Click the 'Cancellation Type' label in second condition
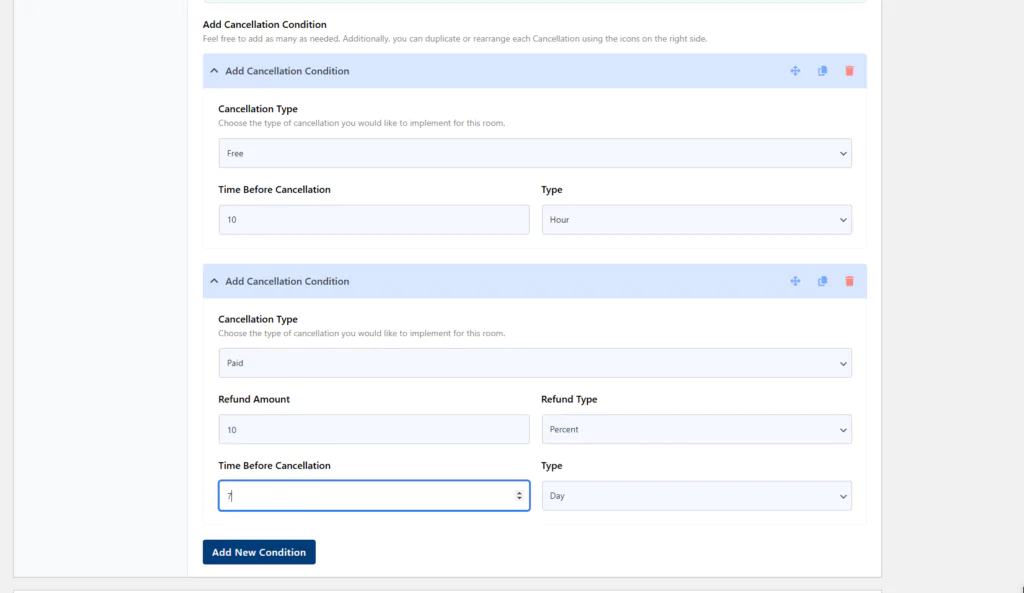1024x593 pixels. pos(257,319)
